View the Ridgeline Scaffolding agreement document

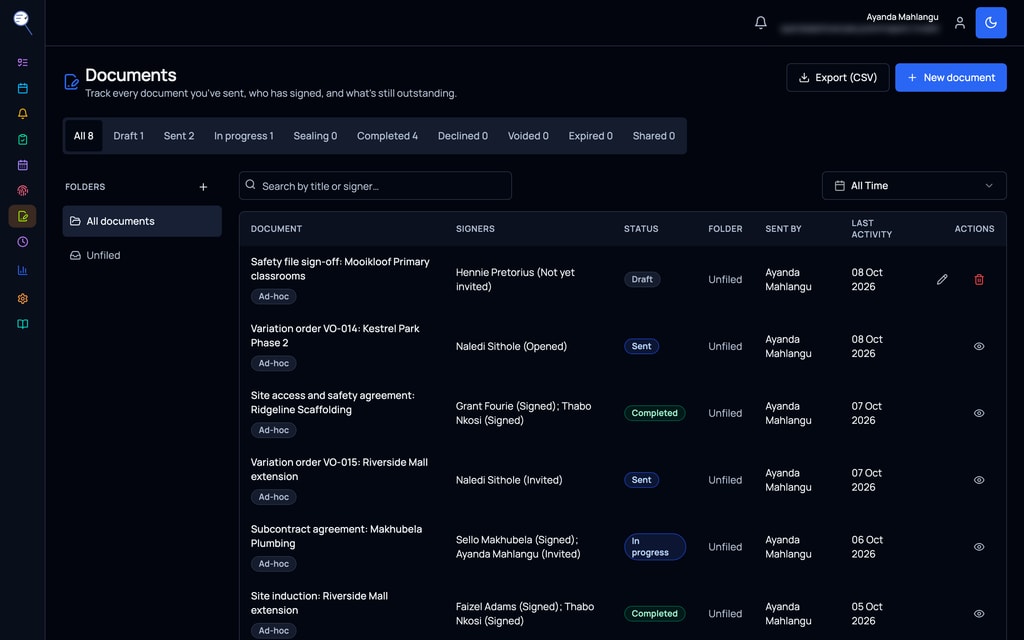[979, 413]
